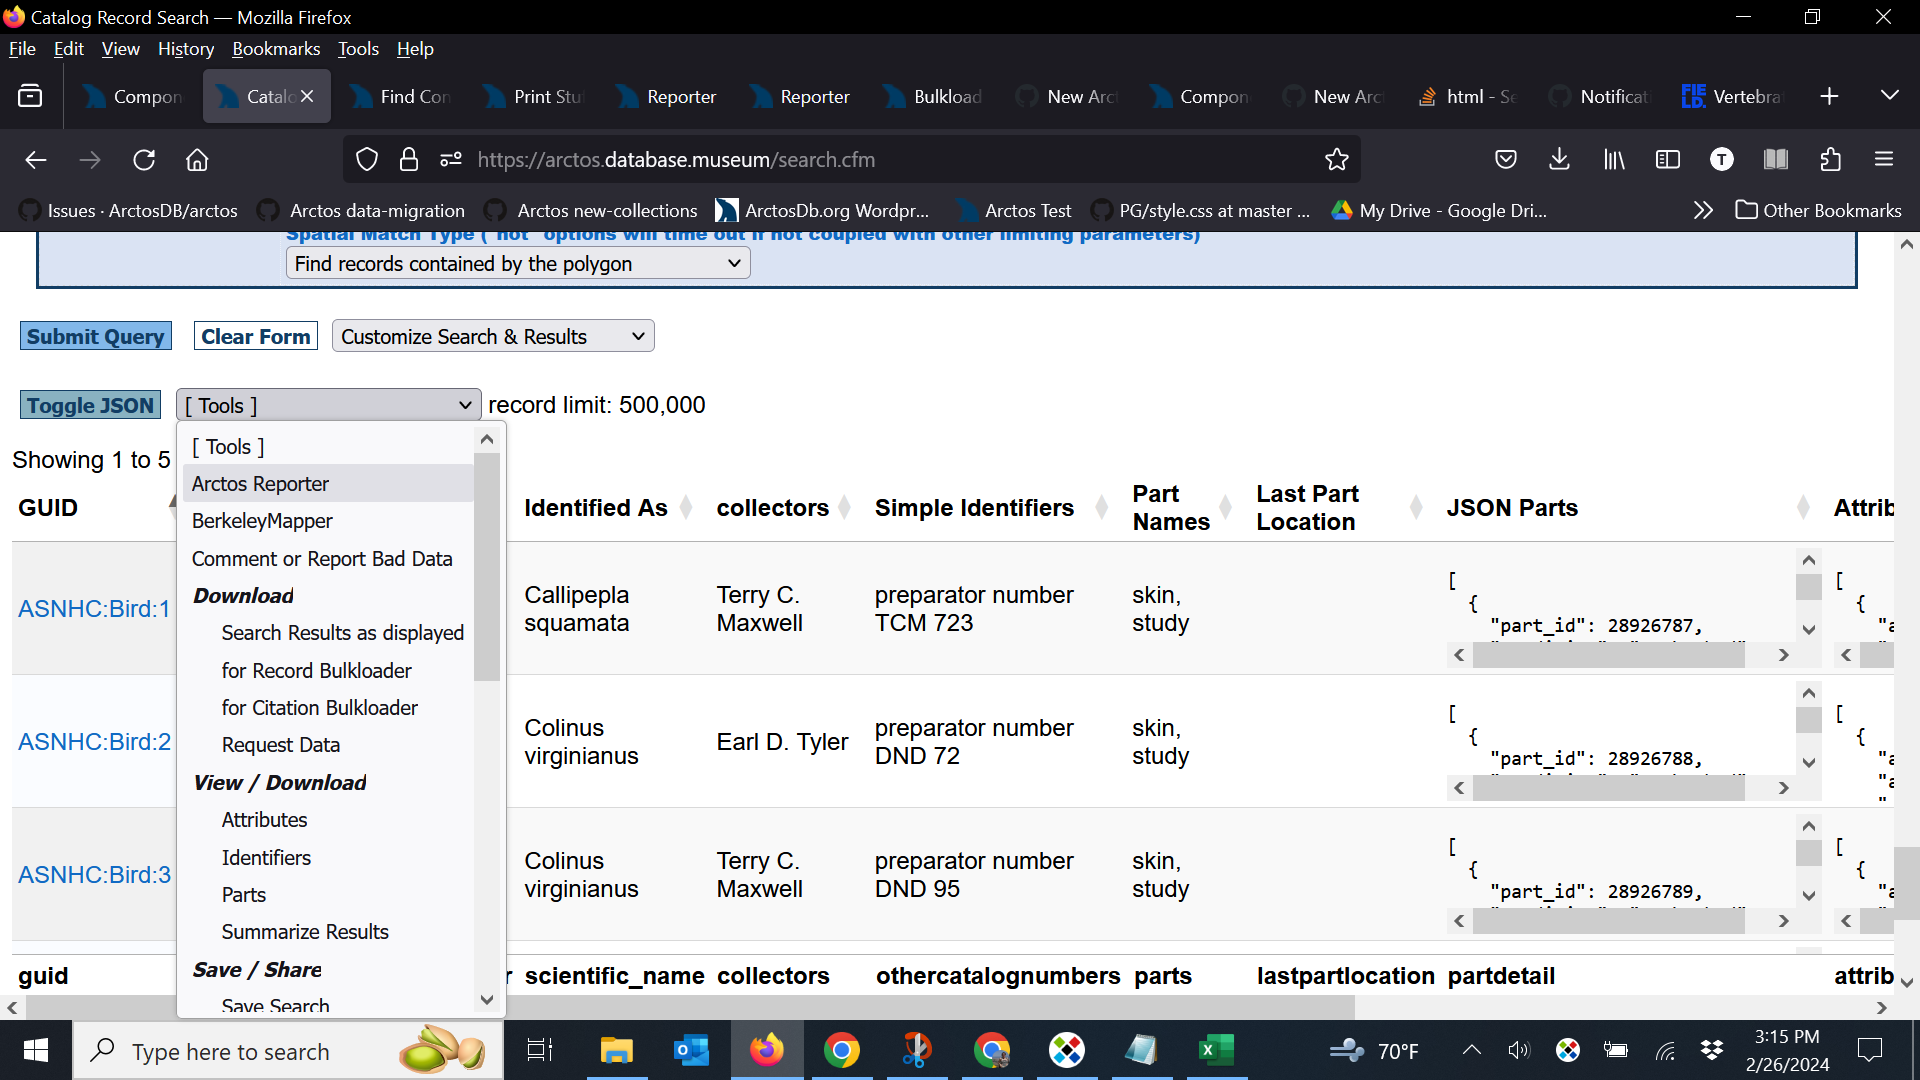Click the Tools list scrollbar thumb
Screen dimensions: 1920x1080
[x=487, y=565]
